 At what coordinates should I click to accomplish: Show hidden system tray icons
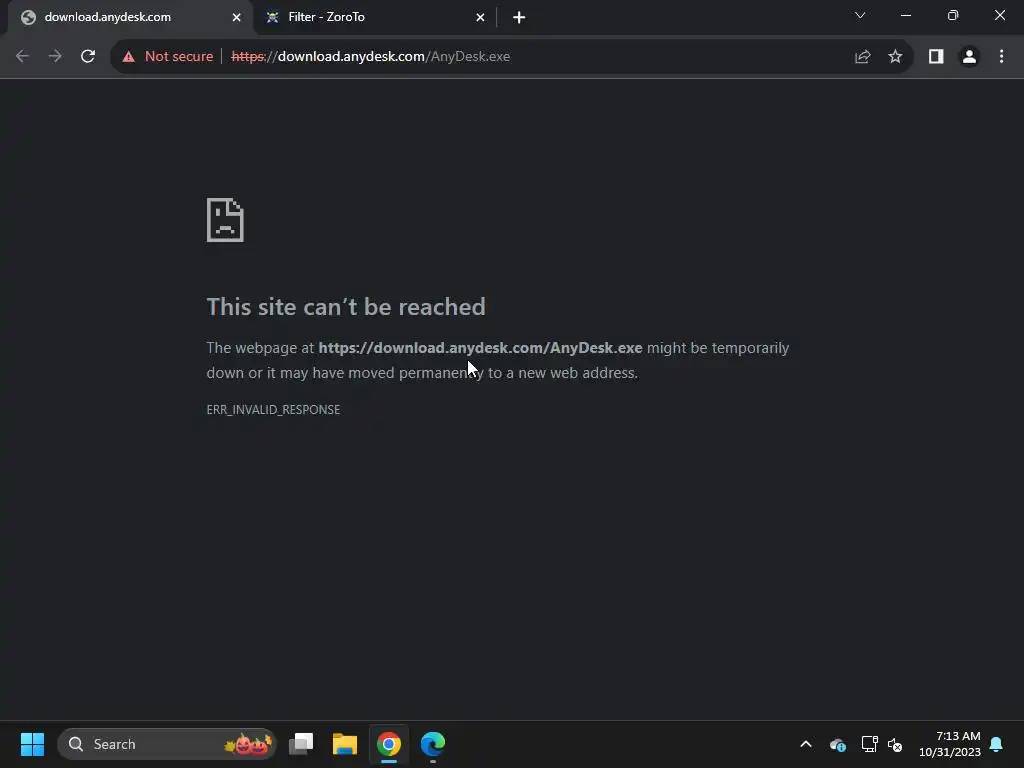coord(806,744)
